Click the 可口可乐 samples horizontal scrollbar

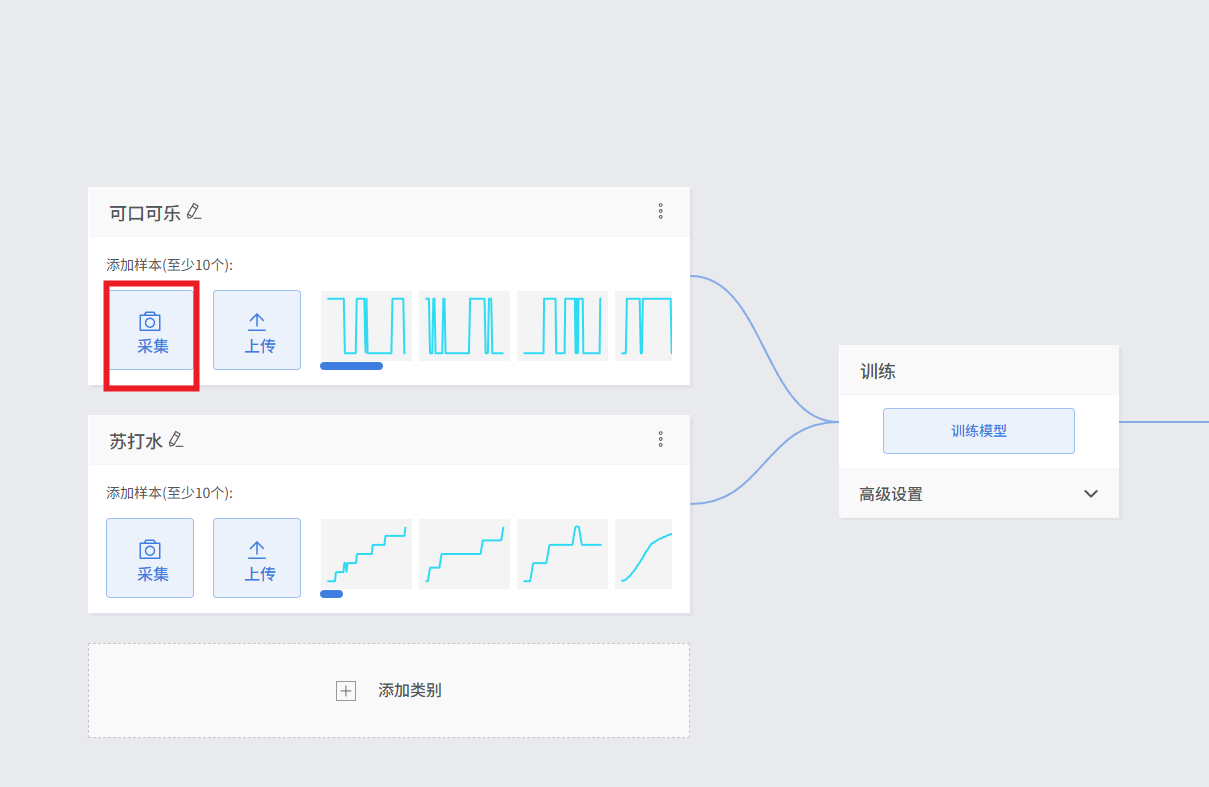pyautogui.click(x=351, y=366)
